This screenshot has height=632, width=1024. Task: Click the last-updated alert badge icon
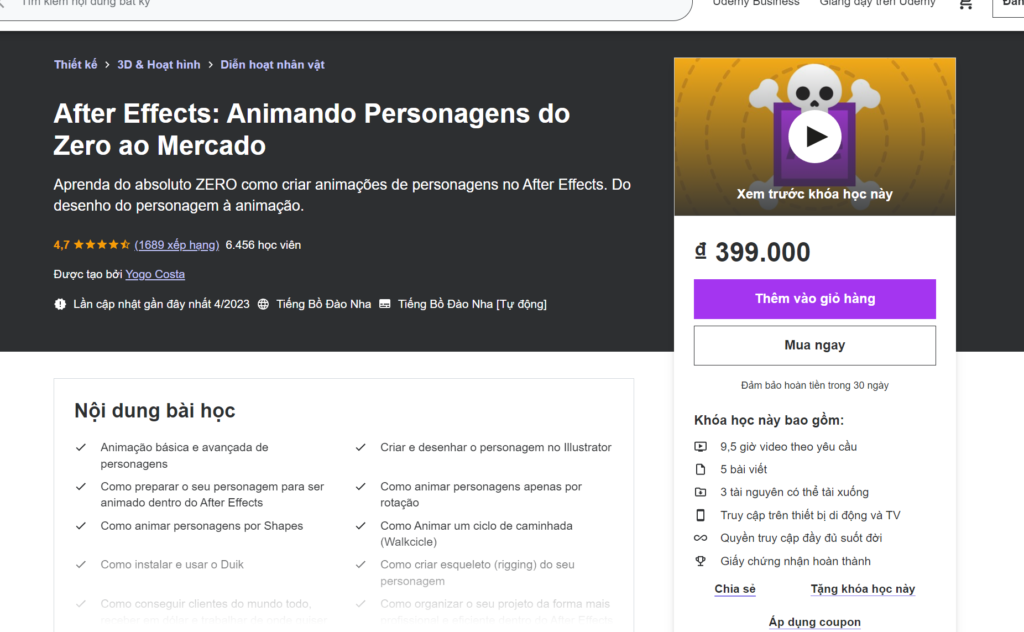pyautogui.click(x=60, y=304)
